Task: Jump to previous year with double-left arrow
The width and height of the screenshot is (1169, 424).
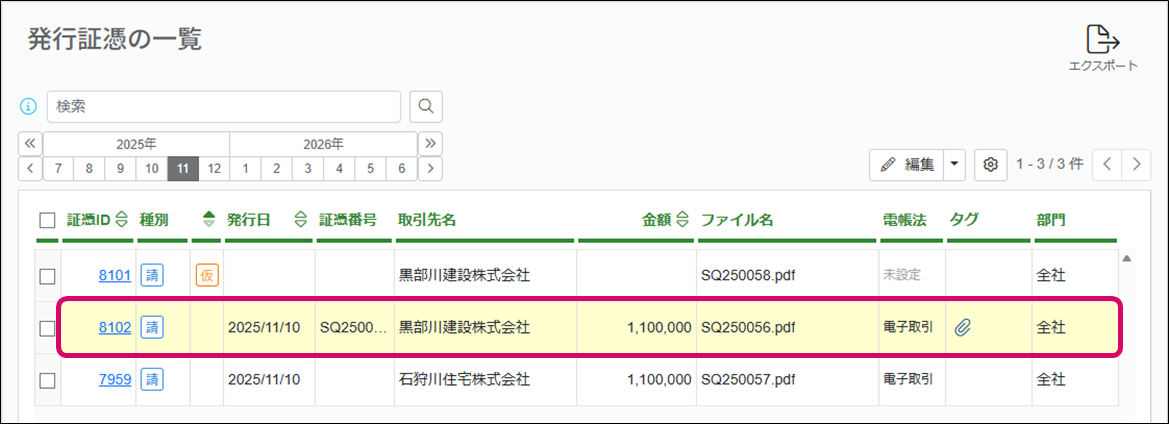Action: click(30, 143)
